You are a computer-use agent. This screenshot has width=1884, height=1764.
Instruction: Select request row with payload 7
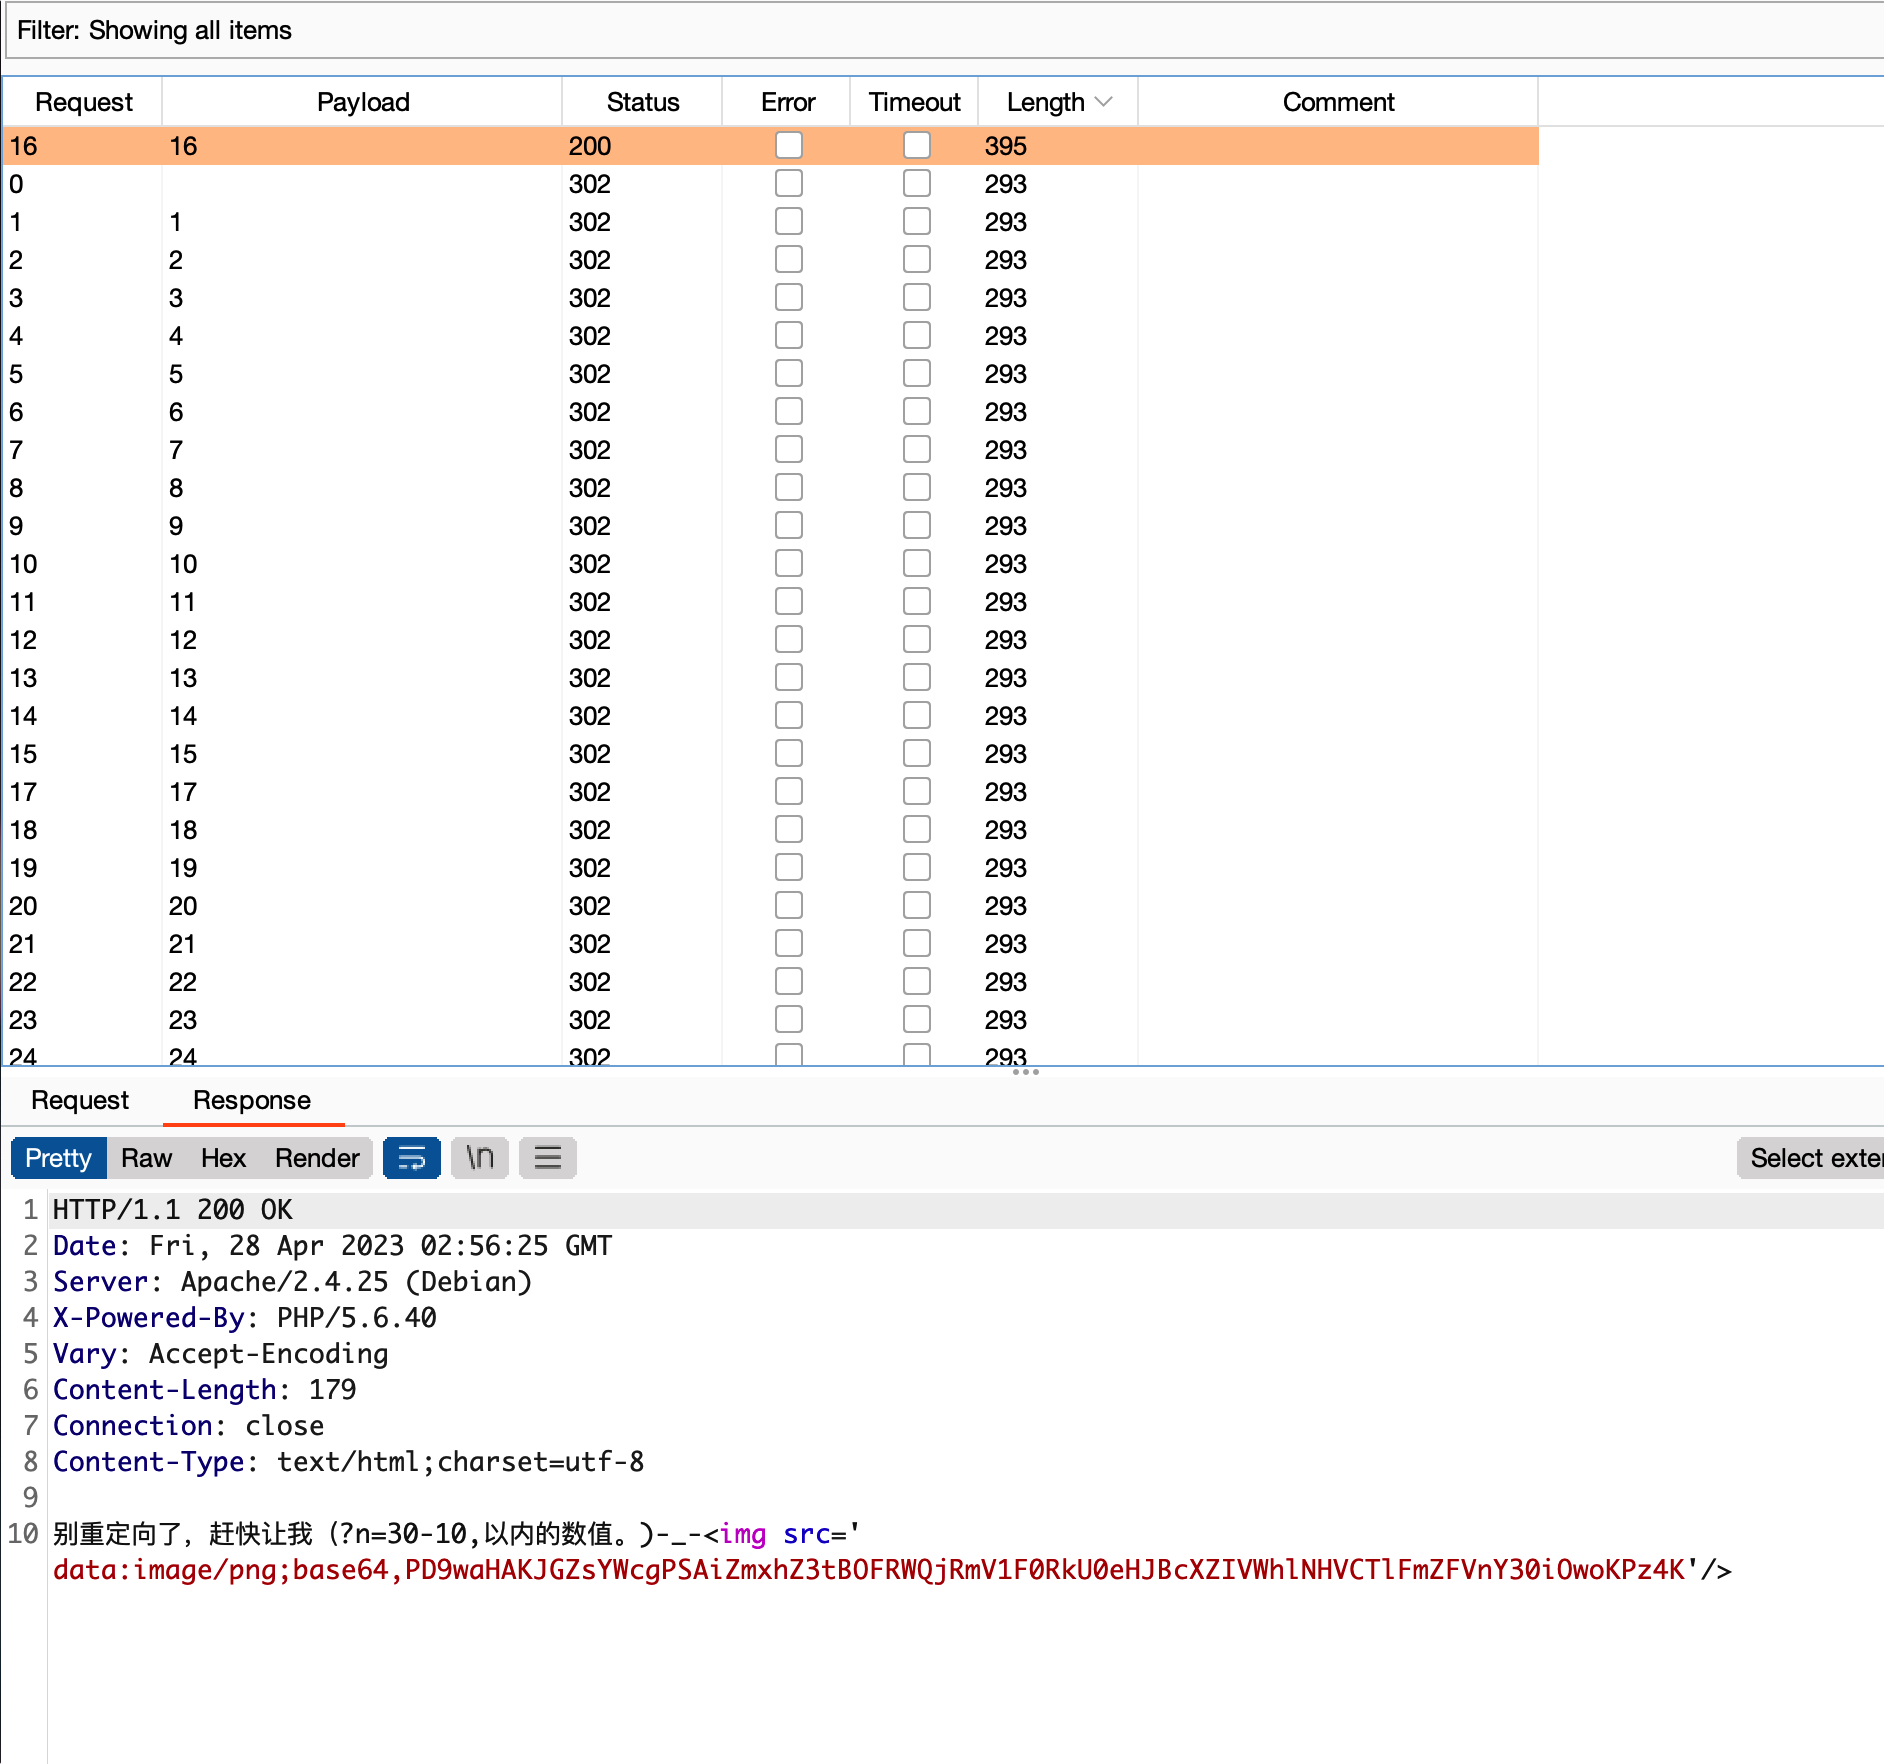tap(770, 450)
